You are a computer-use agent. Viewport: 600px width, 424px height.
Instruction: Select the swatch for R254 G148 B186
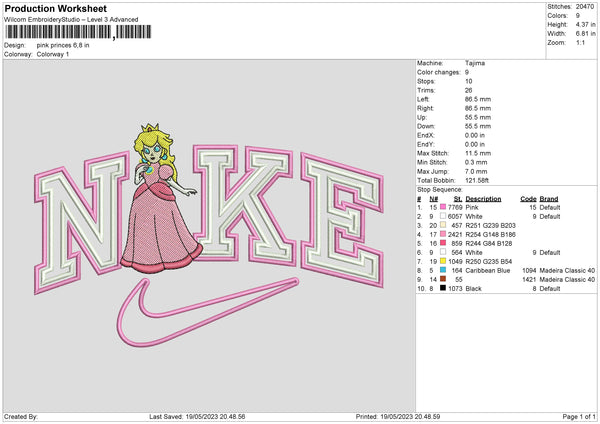point(443,234)
